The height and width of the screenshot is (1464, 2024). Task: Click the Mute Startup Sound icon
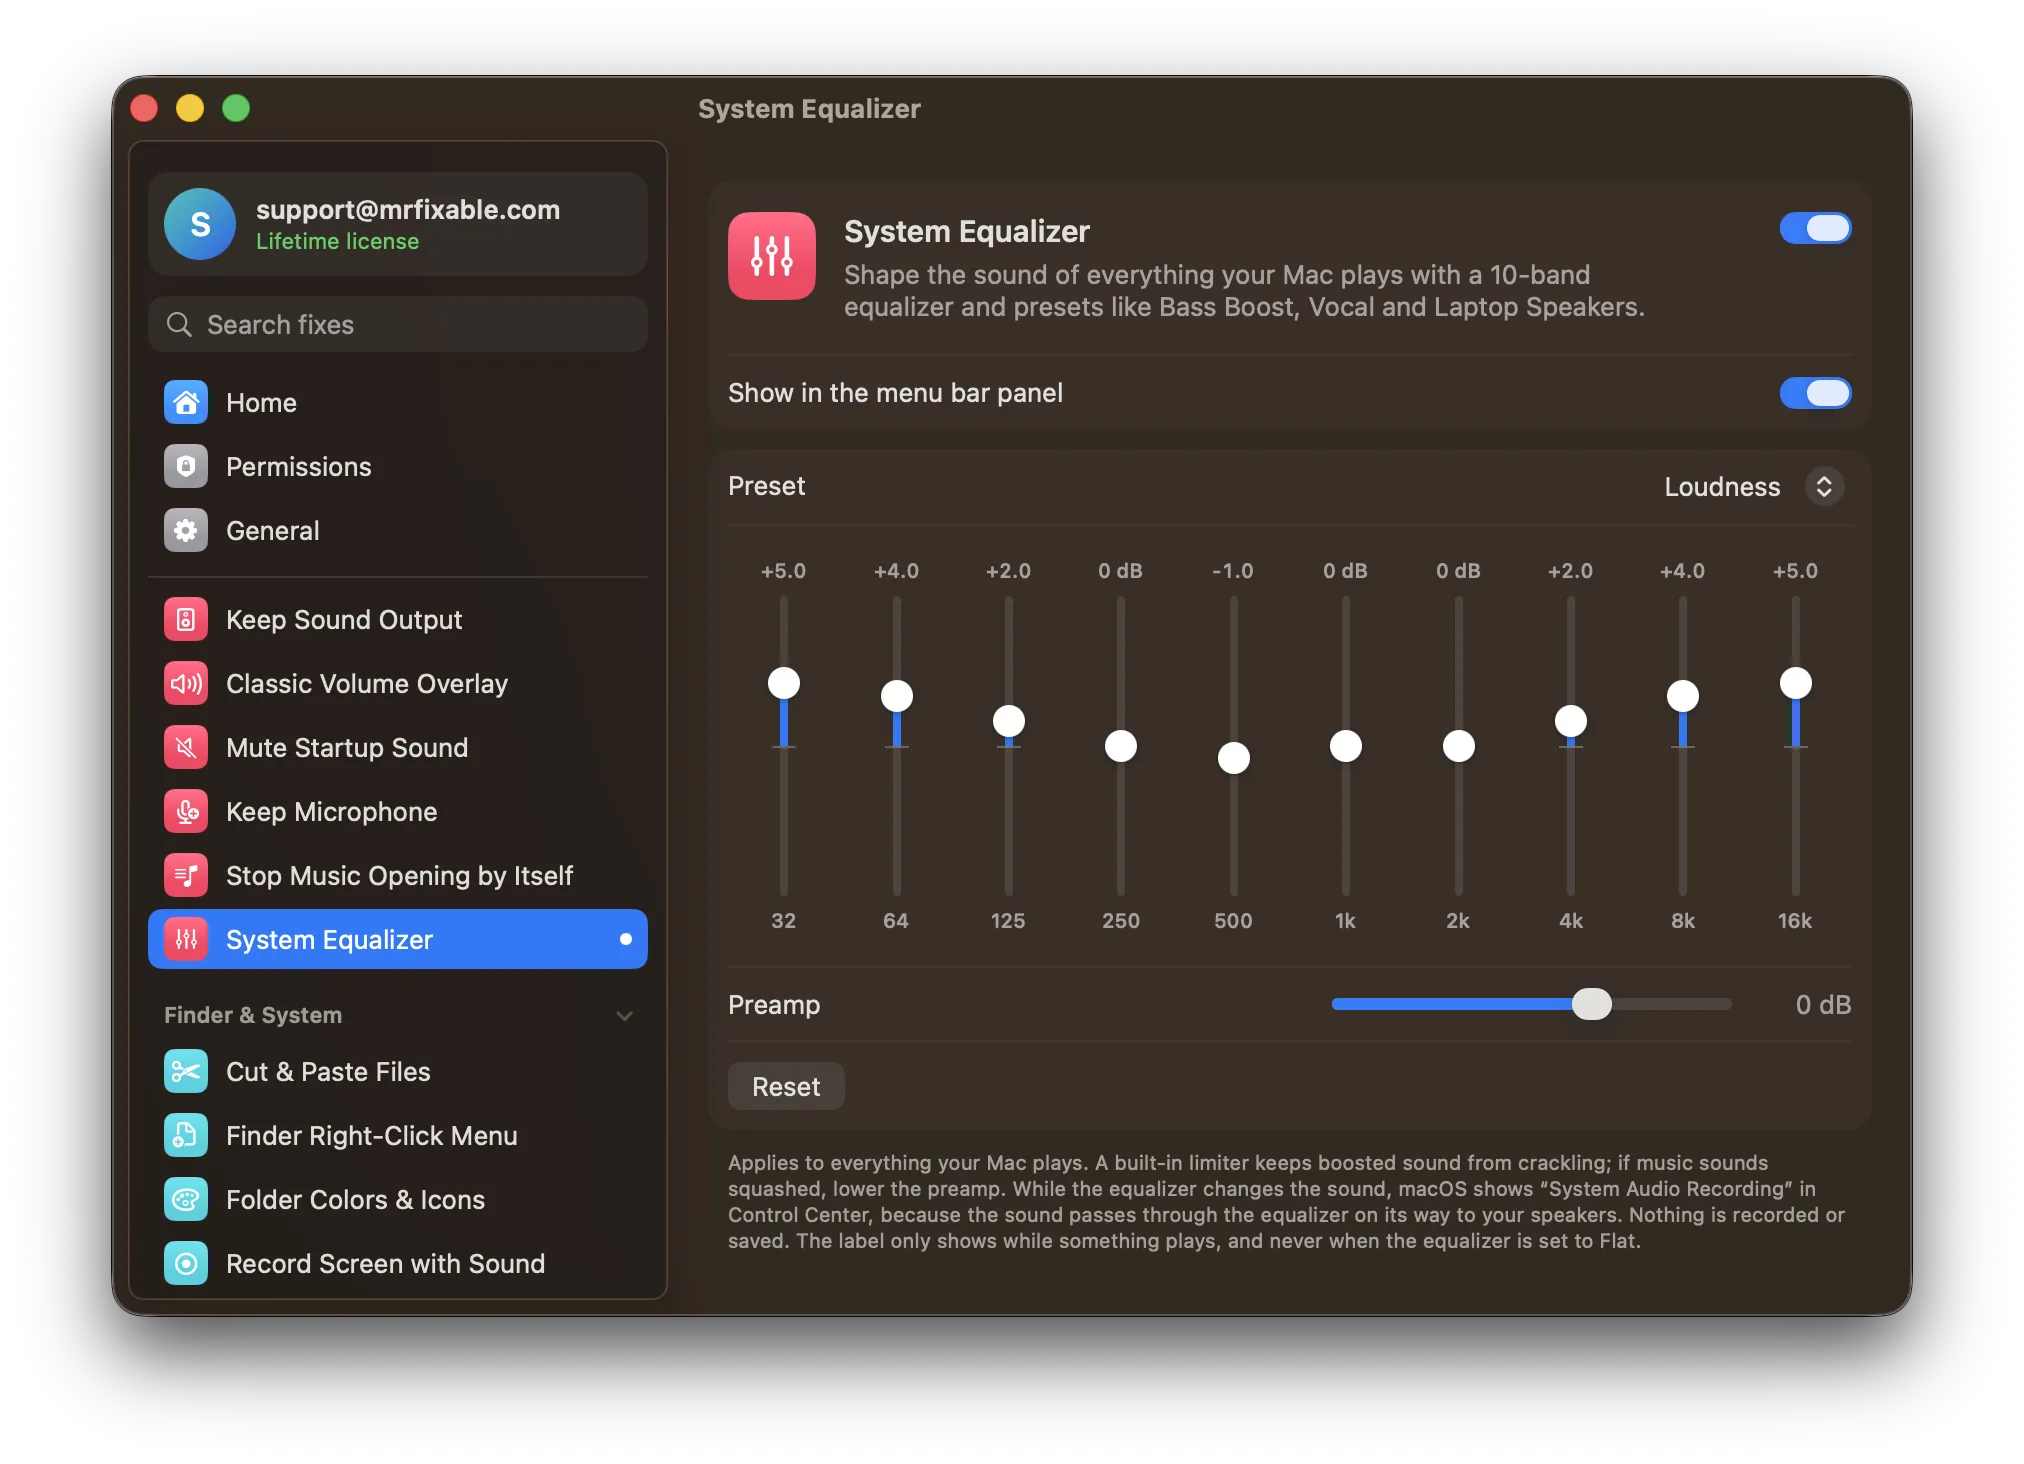click(x=186, y=747)
